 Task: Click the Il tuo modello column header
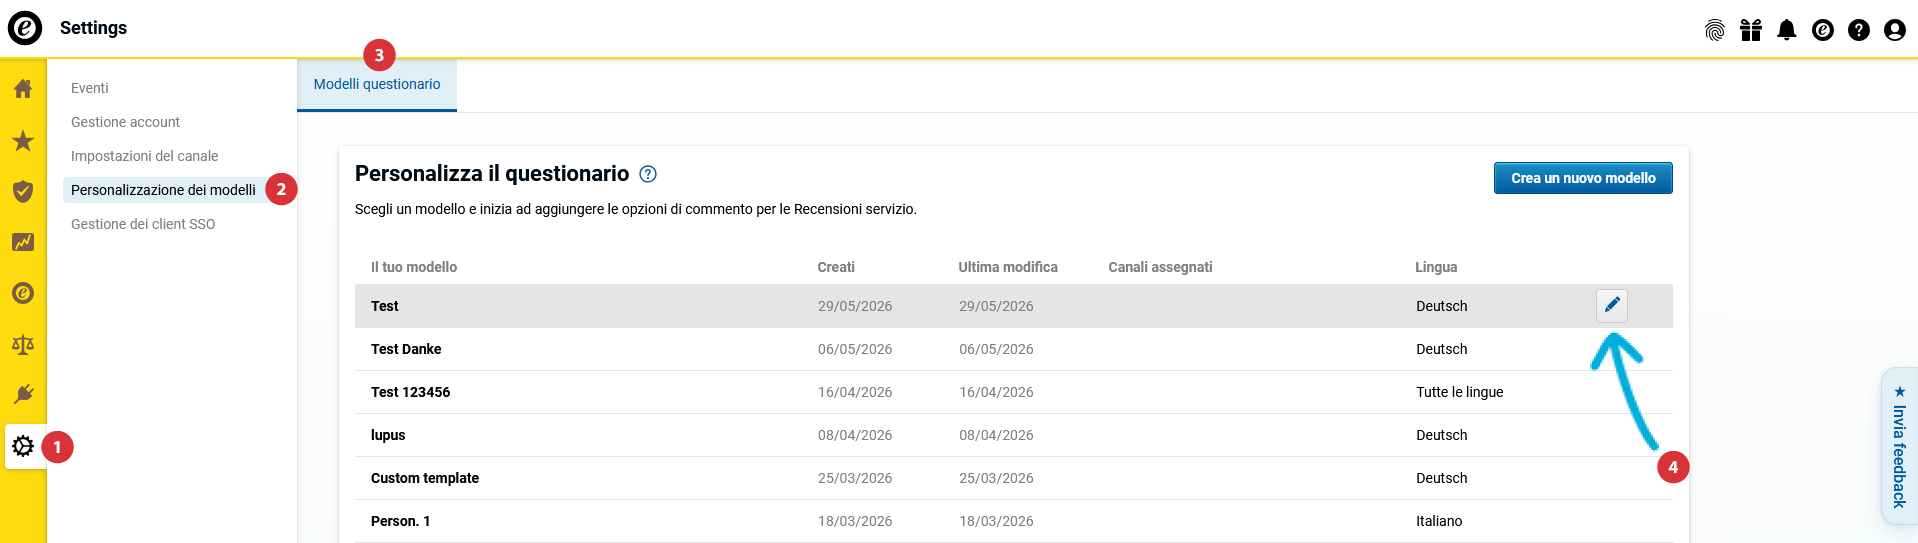[x=414, y=267]
